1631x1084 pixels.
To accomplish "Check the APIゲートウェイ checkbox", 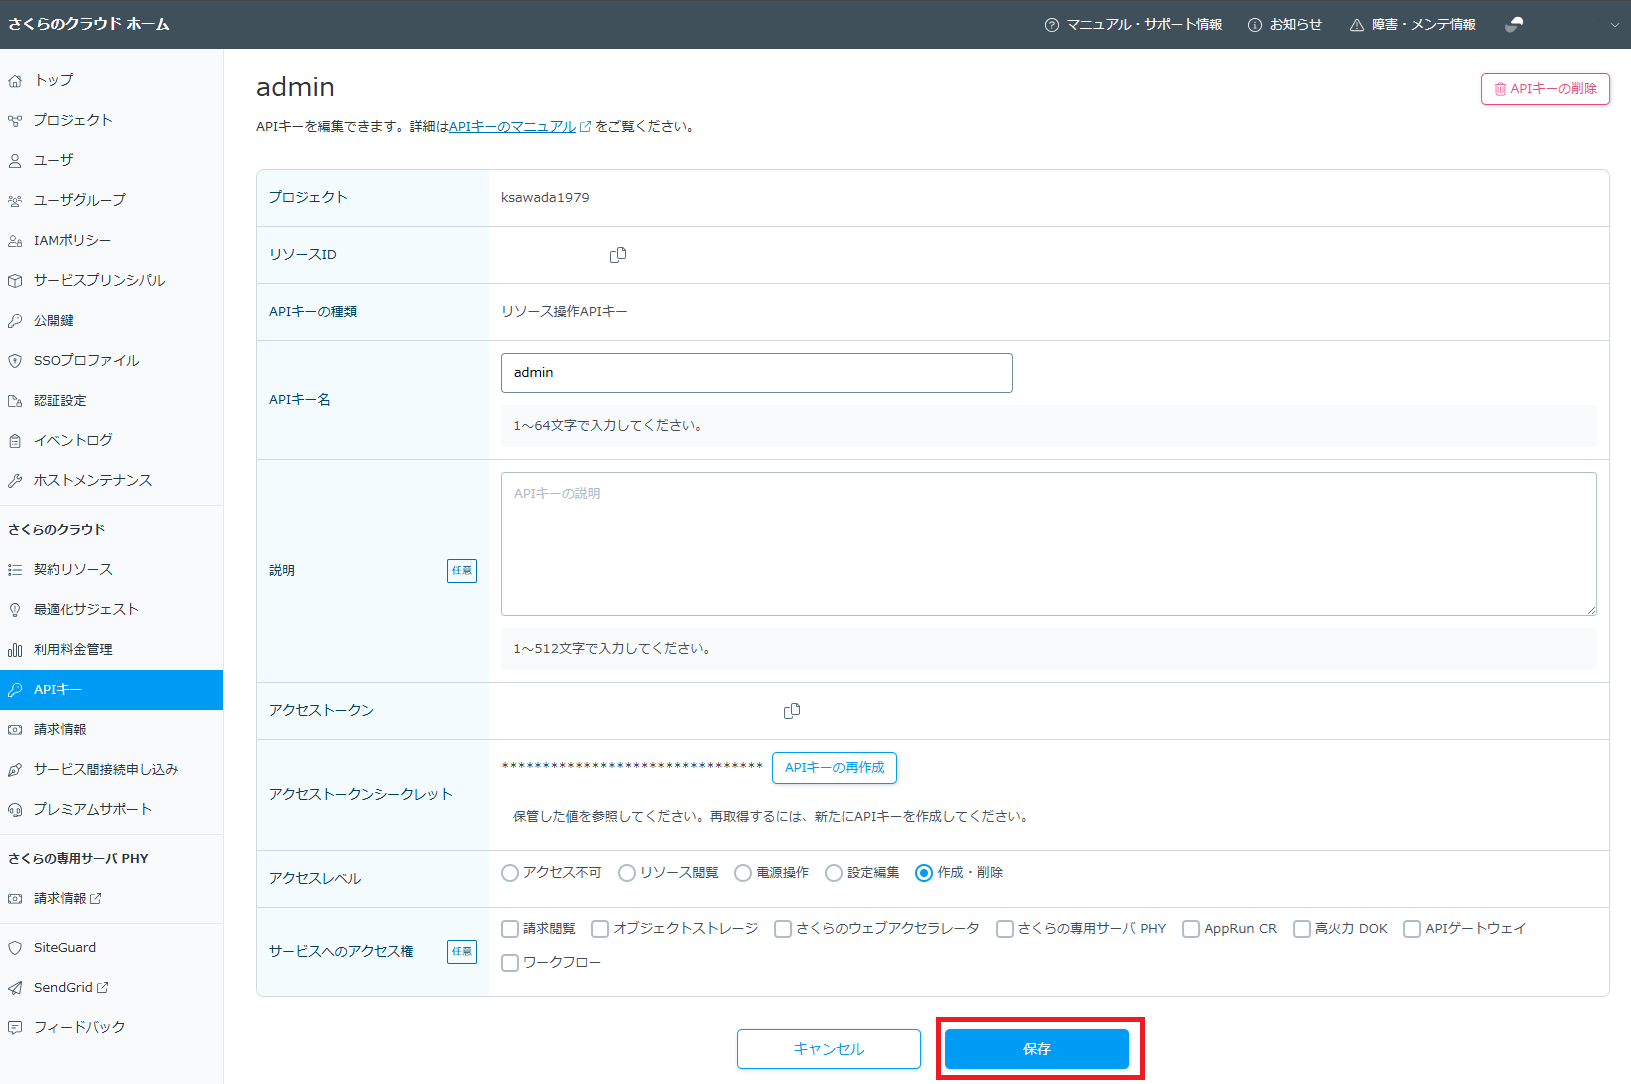I will click(1412, 929).
